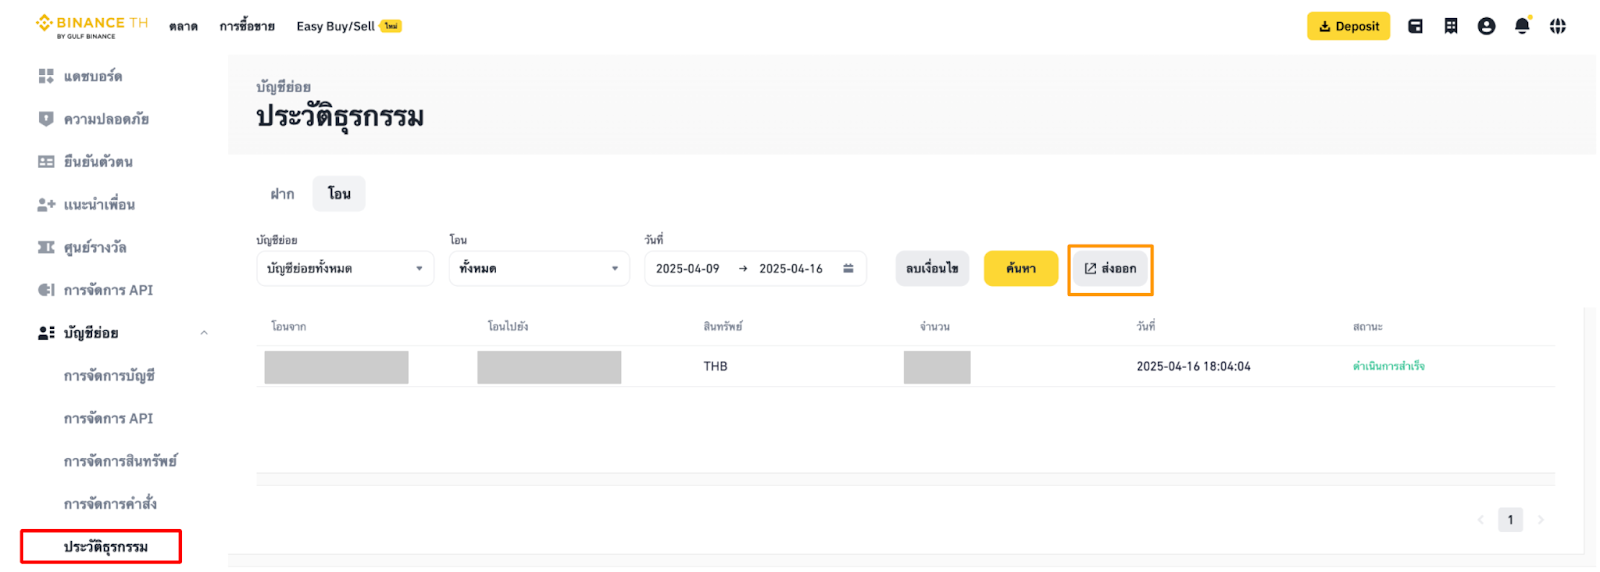Open แดชบอร์ด dashboard from sidebar

[x=92, y=76]
